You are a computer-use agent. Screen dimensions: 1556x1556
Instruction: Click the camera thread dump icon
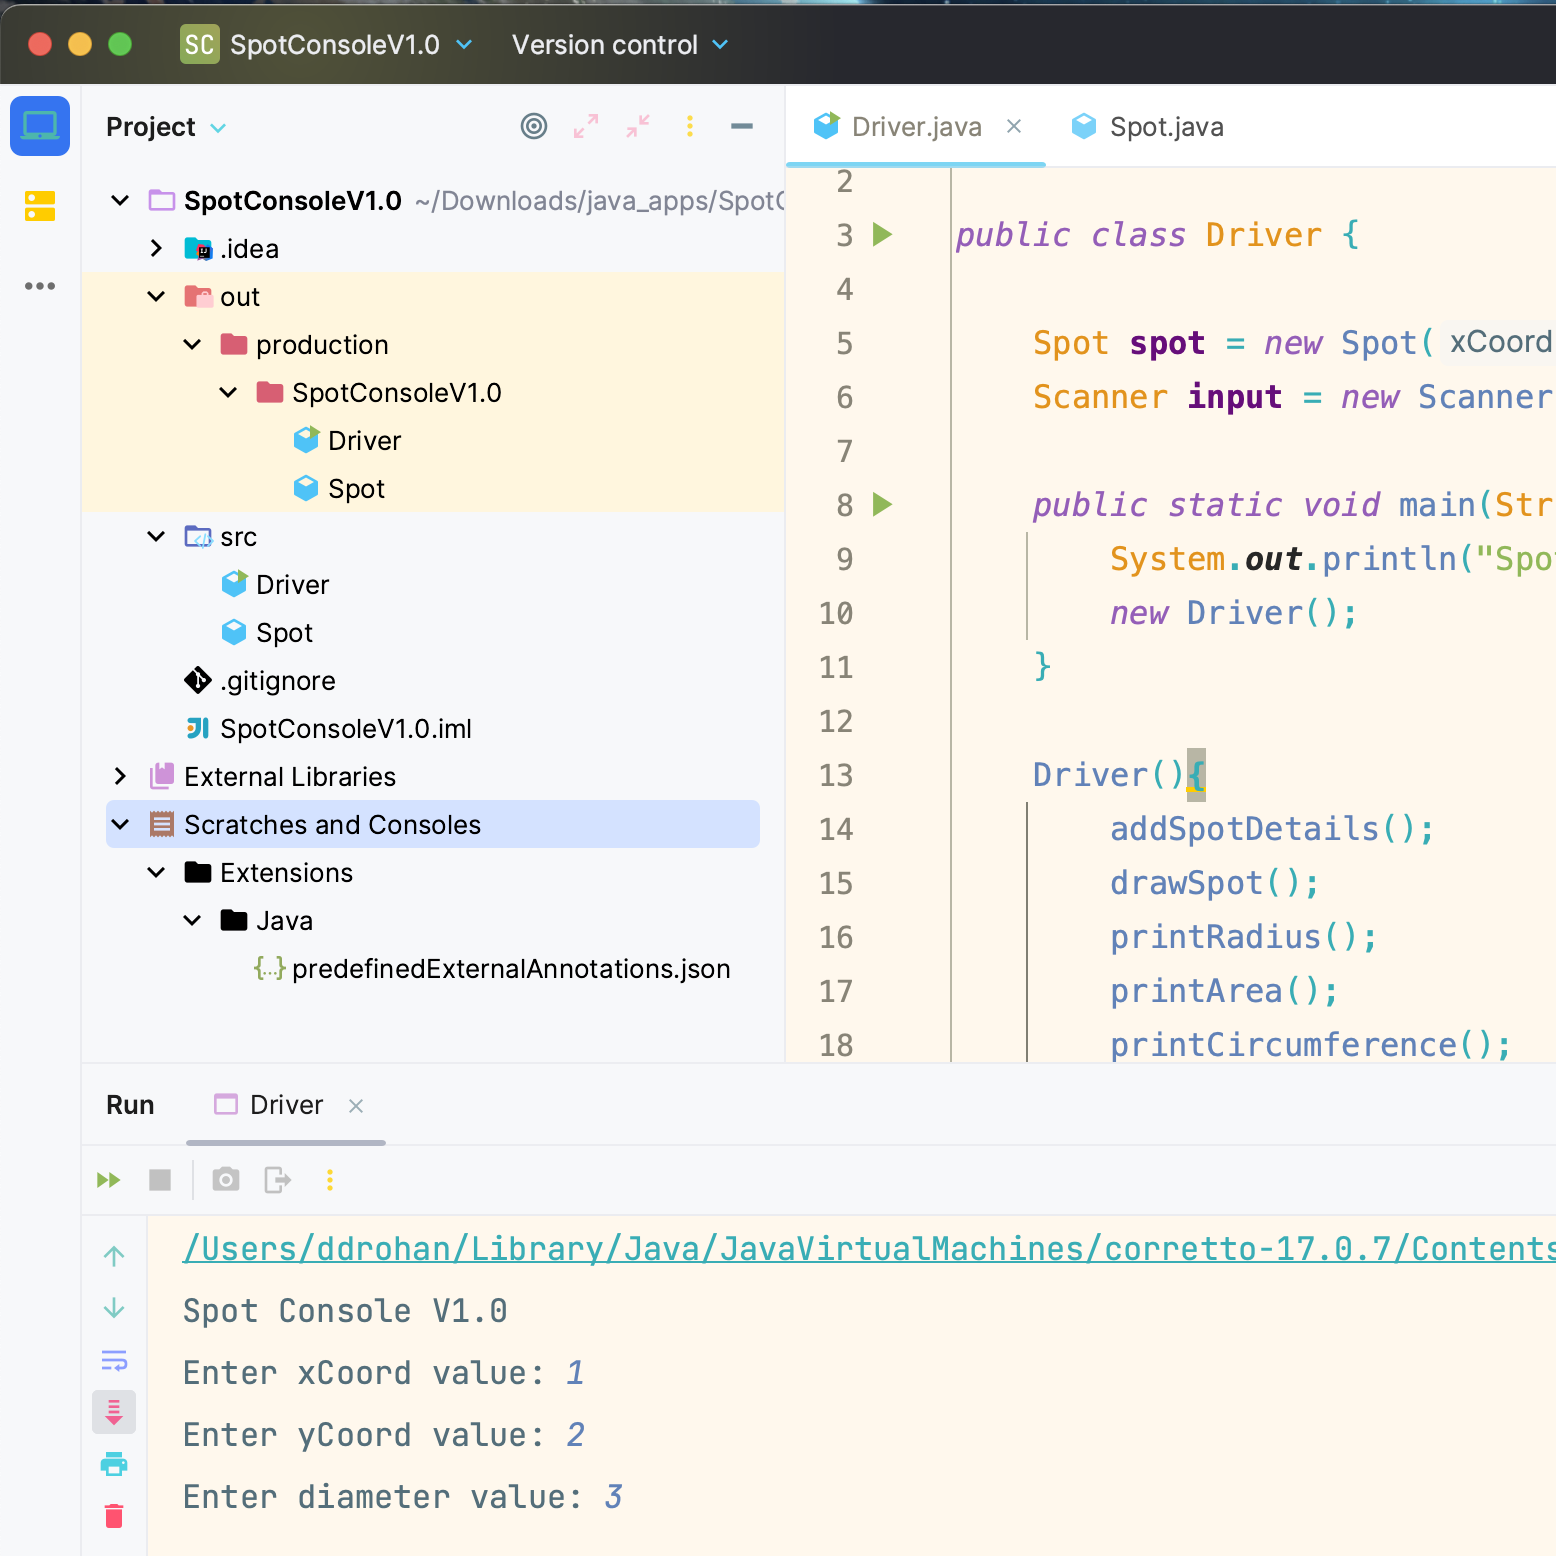pos(226,1180)
